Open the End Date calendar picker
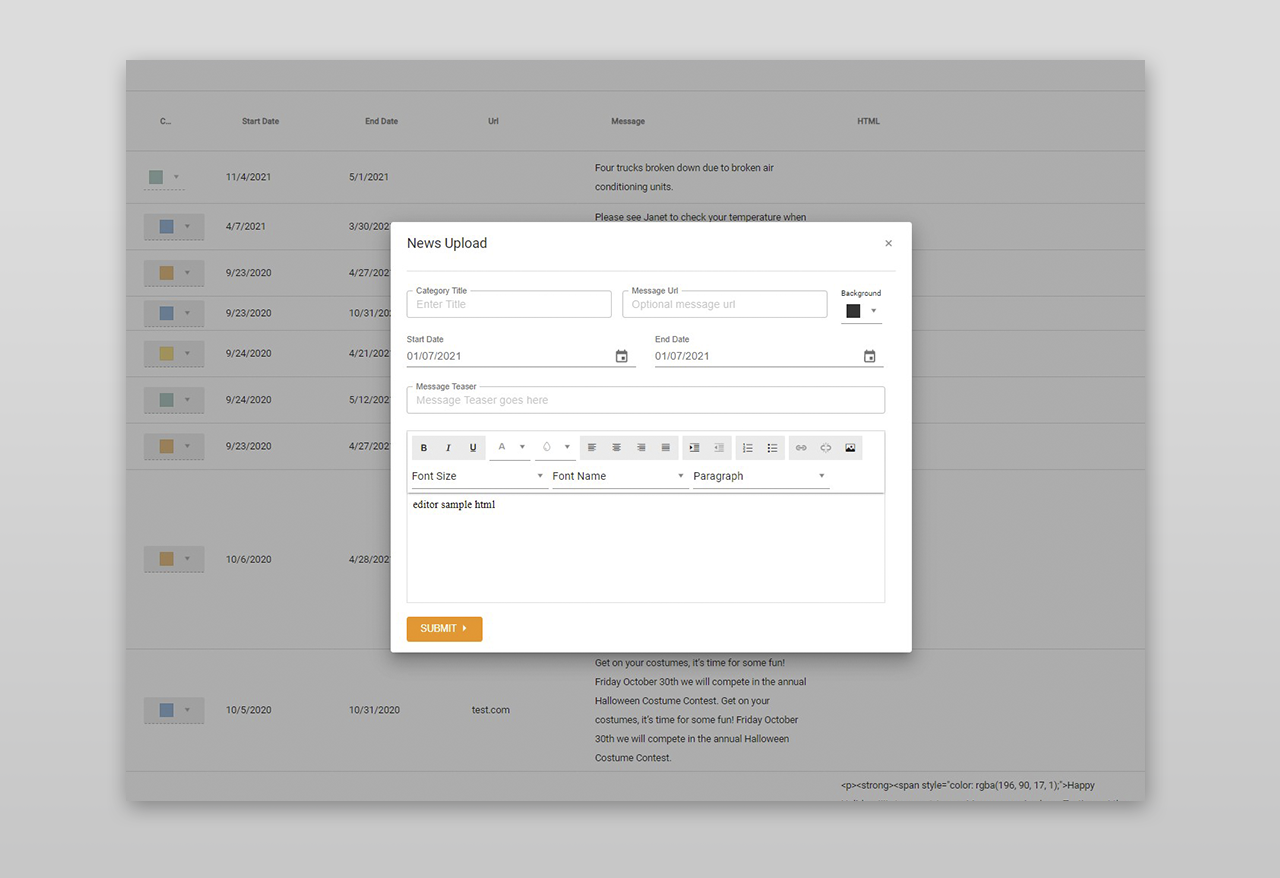 (869, 356)
